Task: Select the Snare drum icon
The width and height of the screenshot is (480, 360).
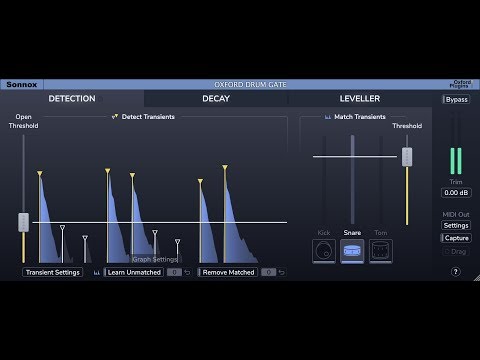Action: 352,251
